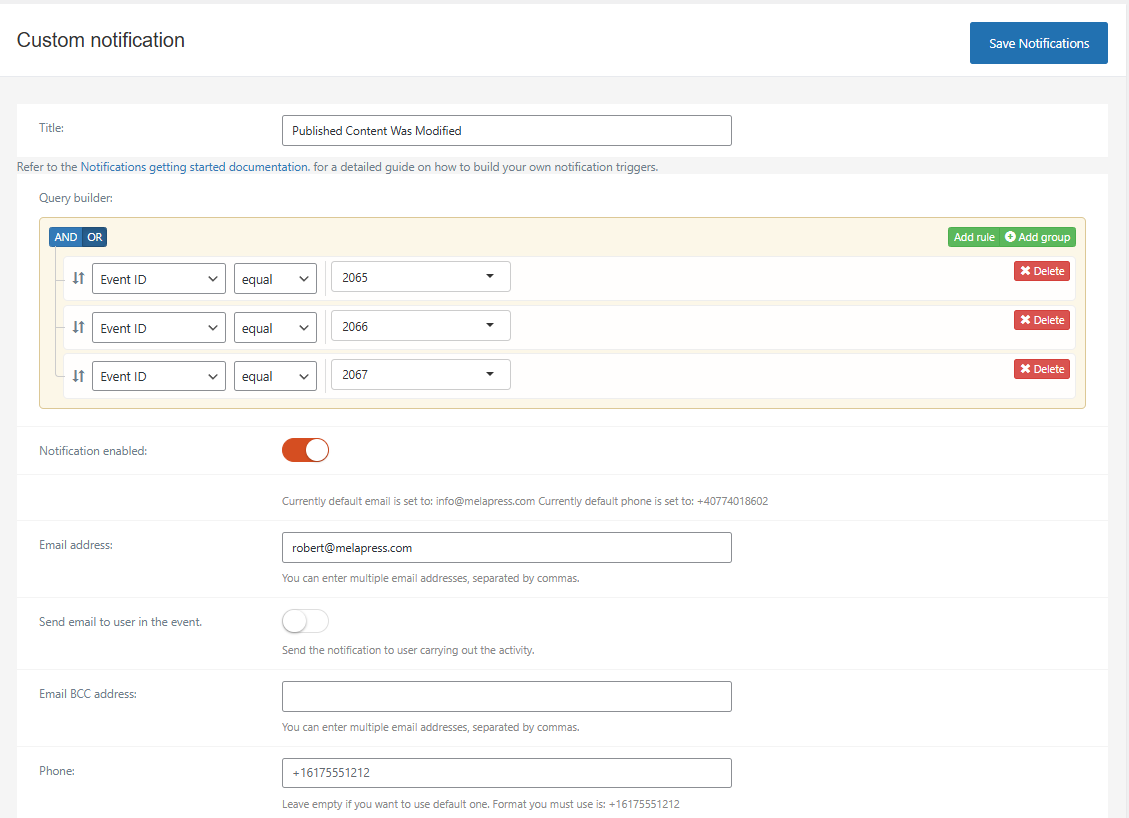Delete the Event ID 2065 rule
The image size is (1129, 818).
click(1042, 271)
